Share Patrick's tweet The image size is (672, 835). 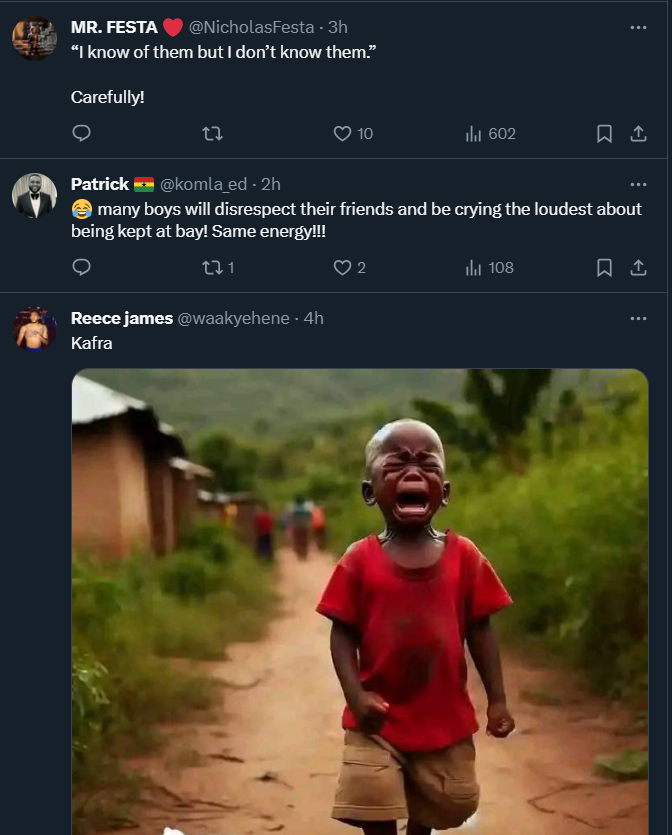click(637, 267)
